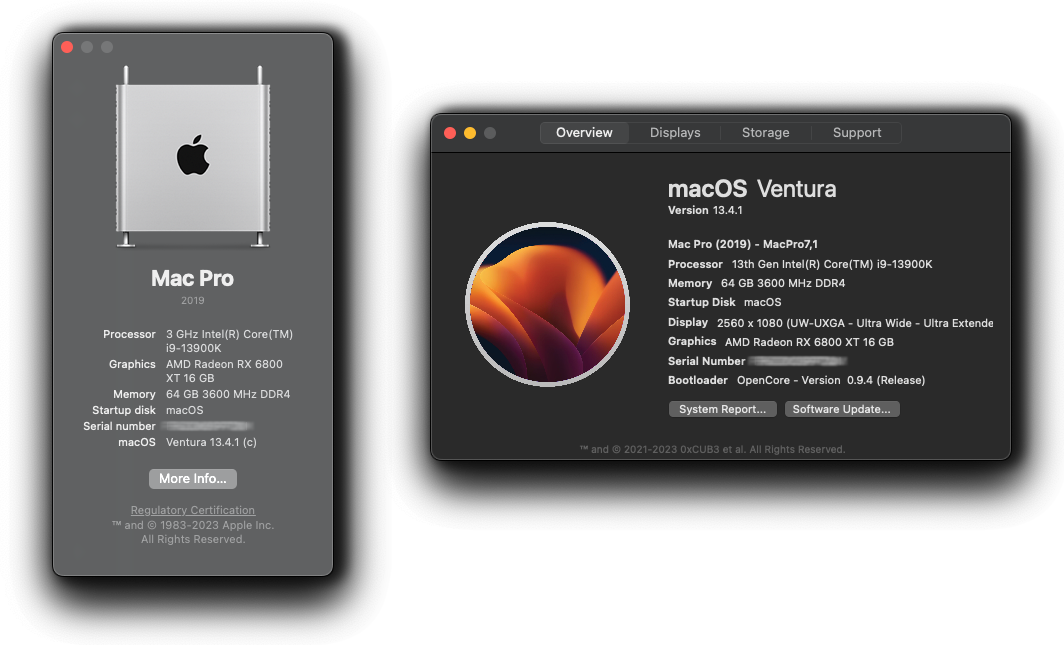Close the Mac Pro about window

pos(67,47)
